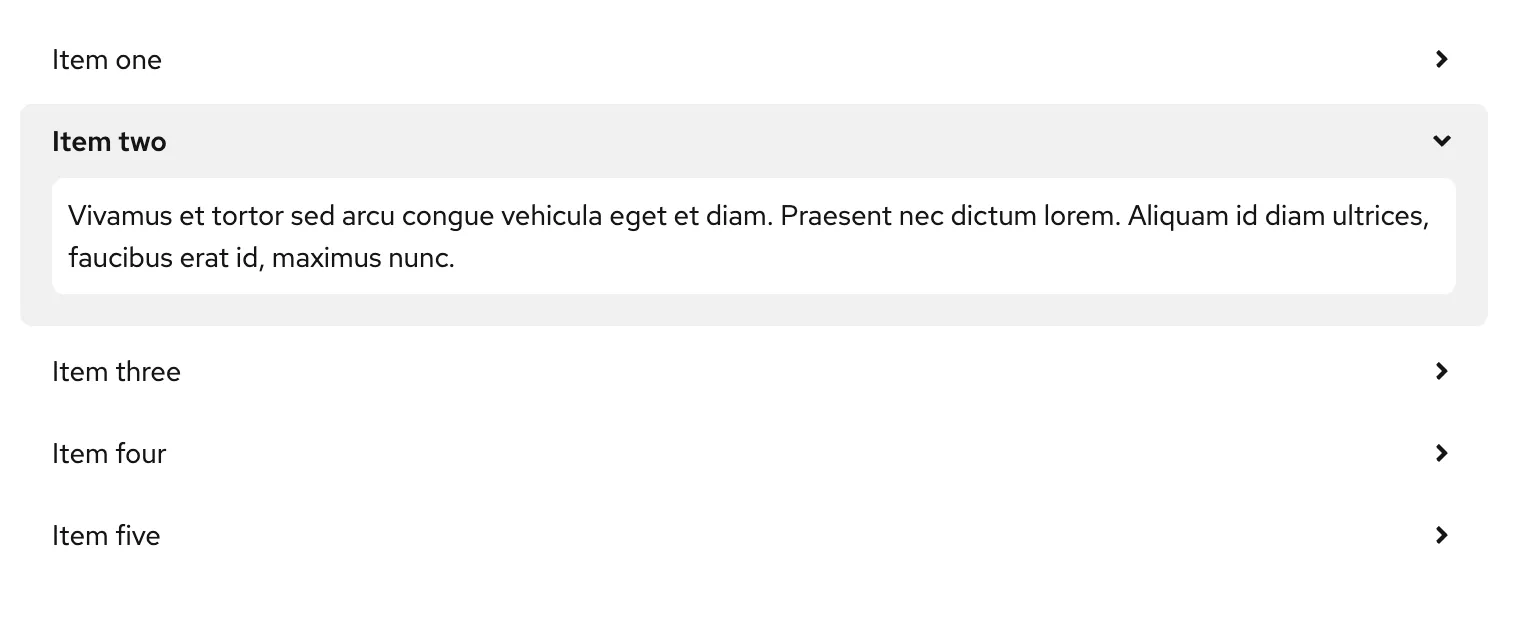Click the "Item one" accordion label

107,60
